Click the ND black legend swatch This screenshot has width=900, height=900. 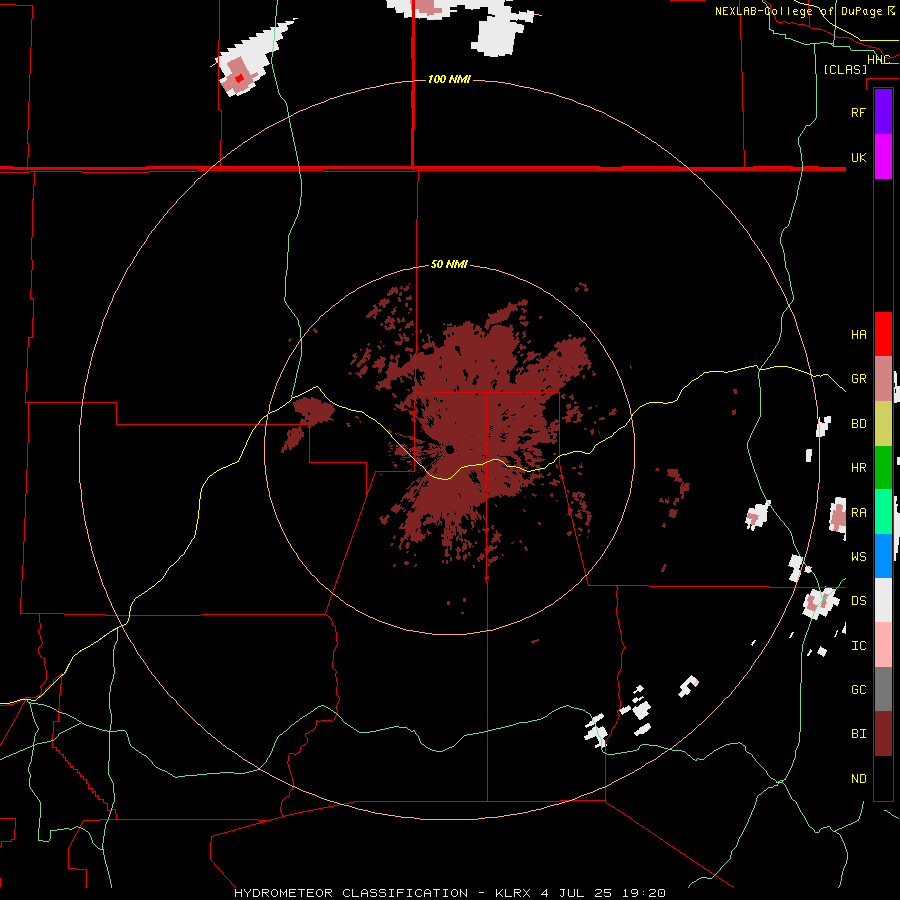click(883, 778)
